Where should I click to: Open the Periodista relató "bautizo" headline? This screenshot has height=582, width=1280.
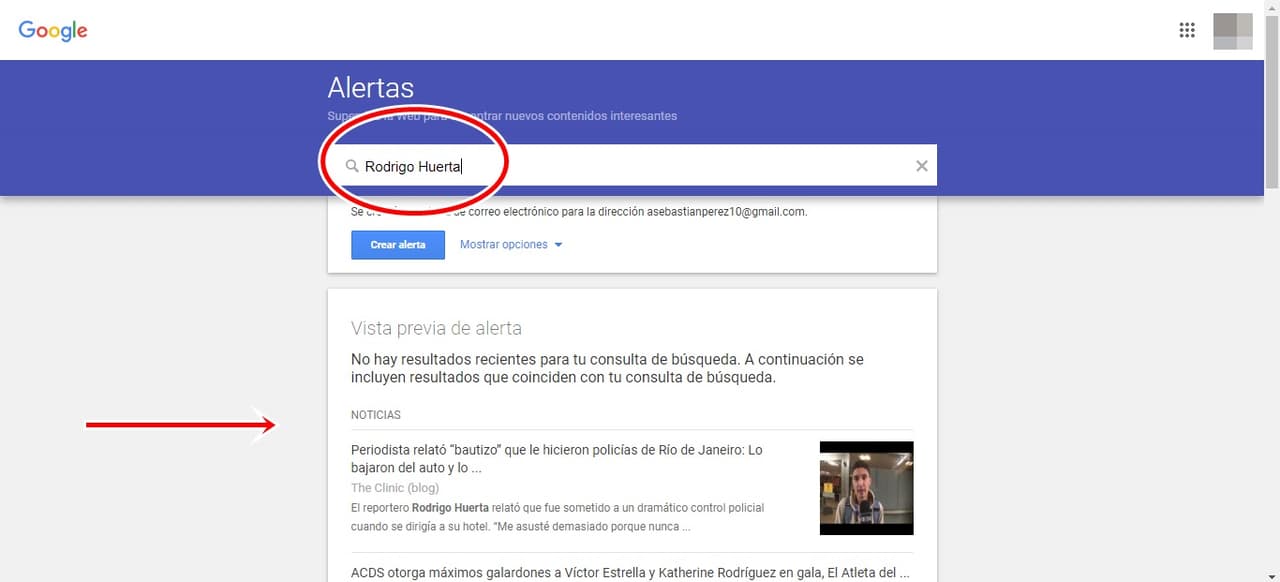[x=556, y=458]
